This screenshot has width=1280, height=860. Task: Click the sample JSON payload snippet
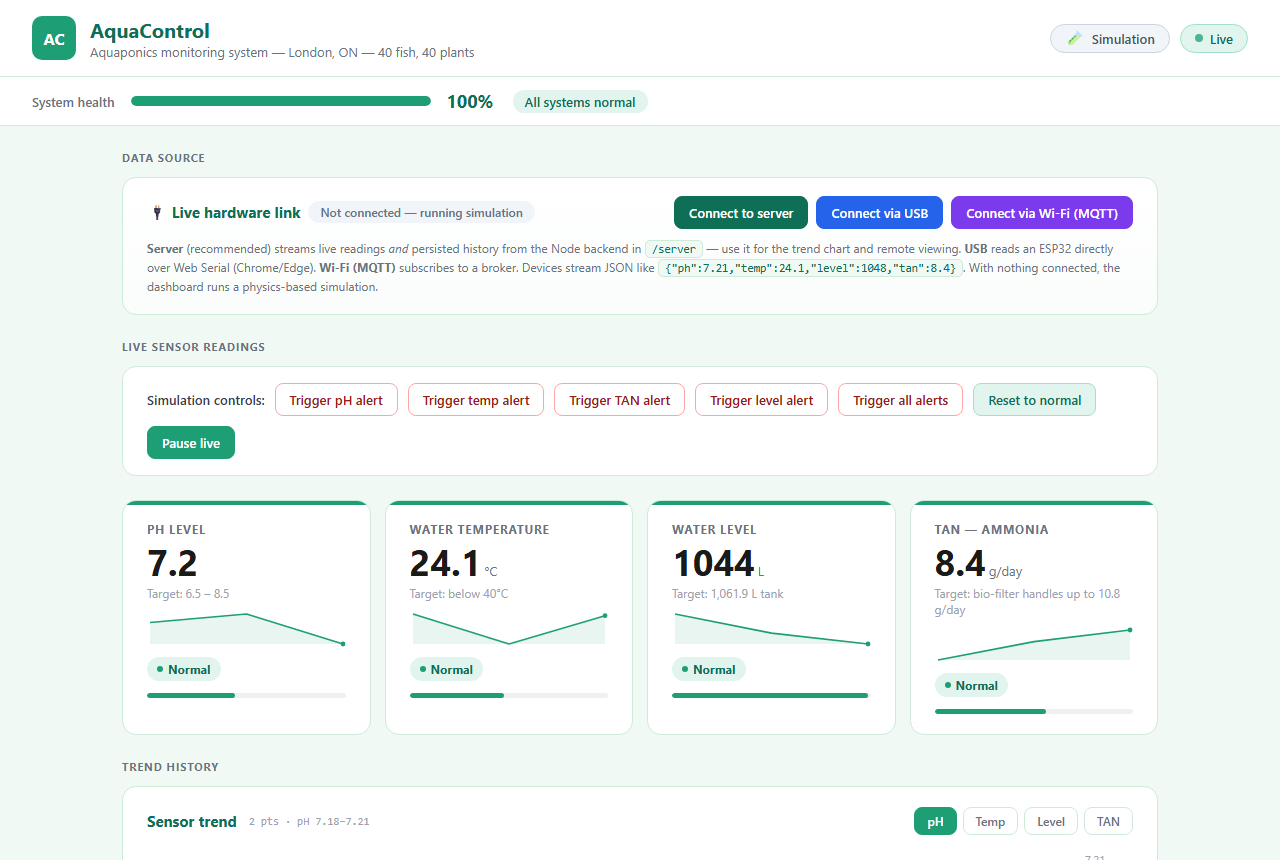coord(811,268)
